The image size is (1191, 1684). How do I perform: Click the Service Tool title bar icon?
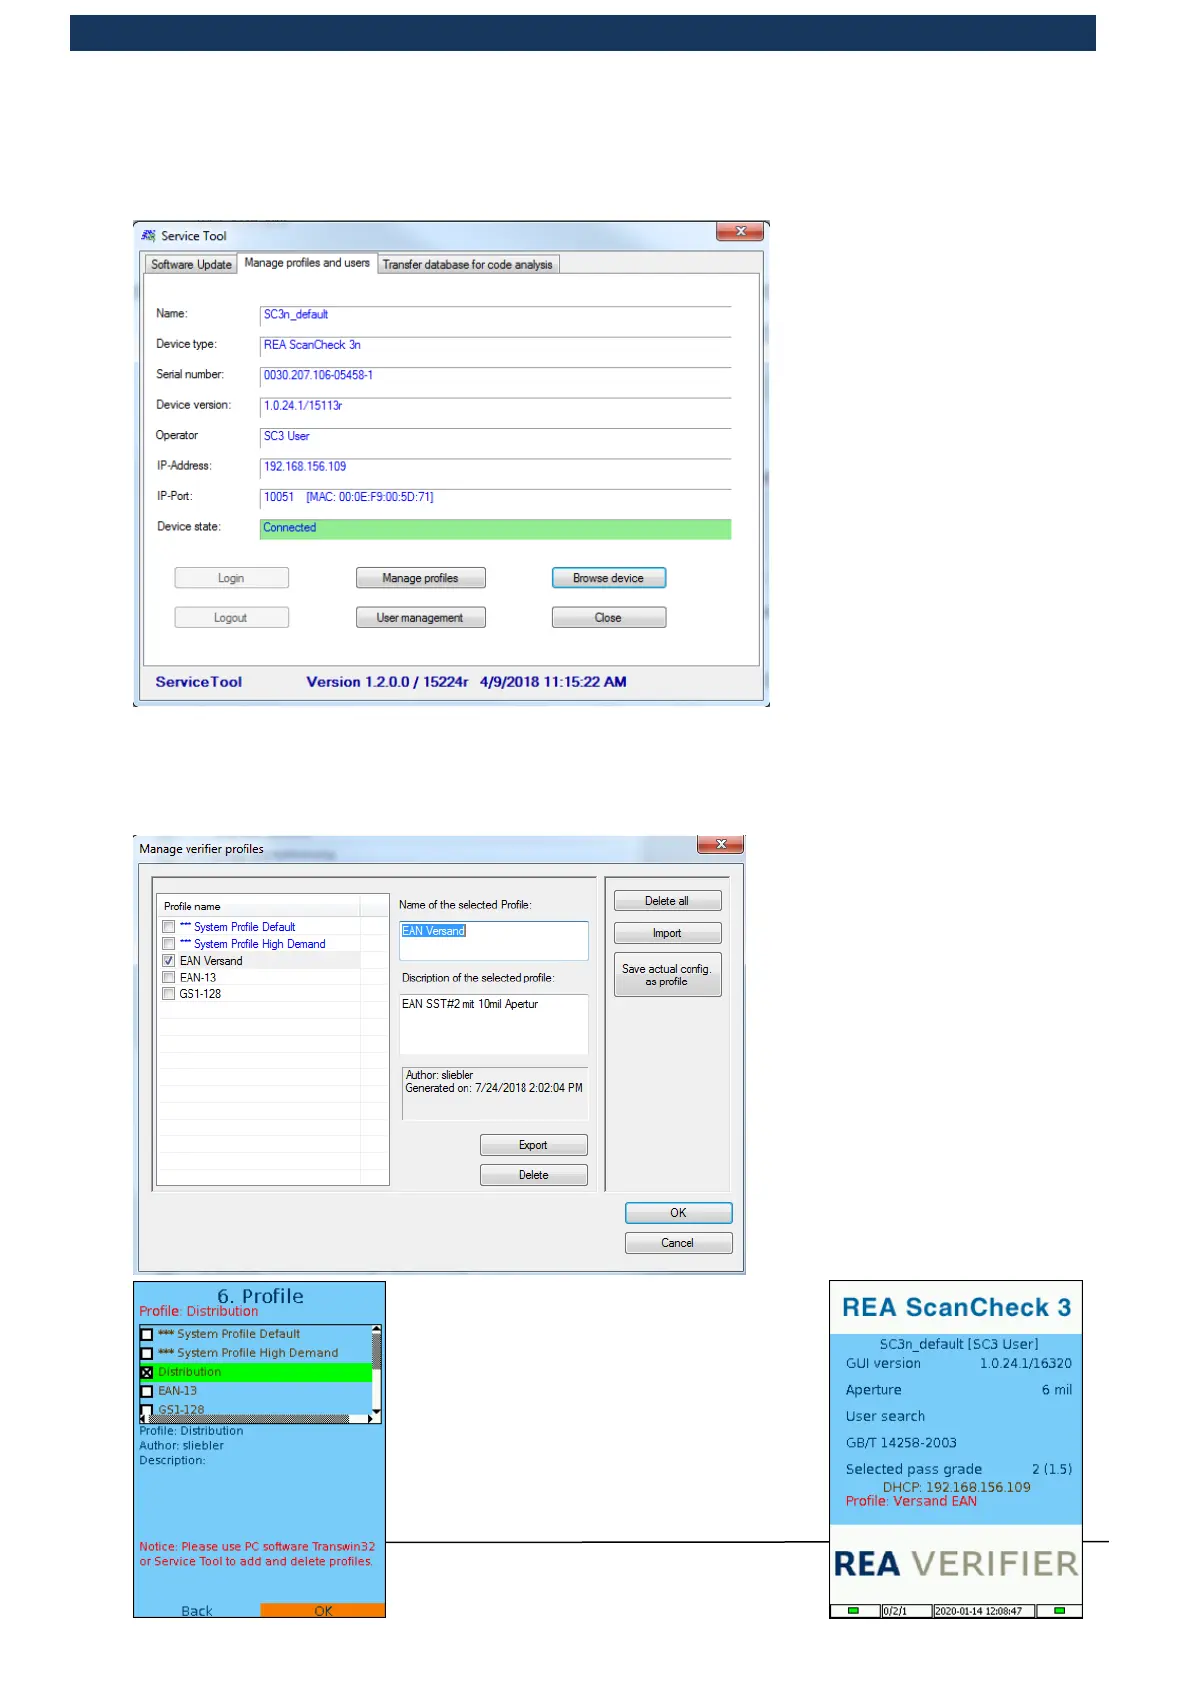pyautogui.click(x=148, y=236)
